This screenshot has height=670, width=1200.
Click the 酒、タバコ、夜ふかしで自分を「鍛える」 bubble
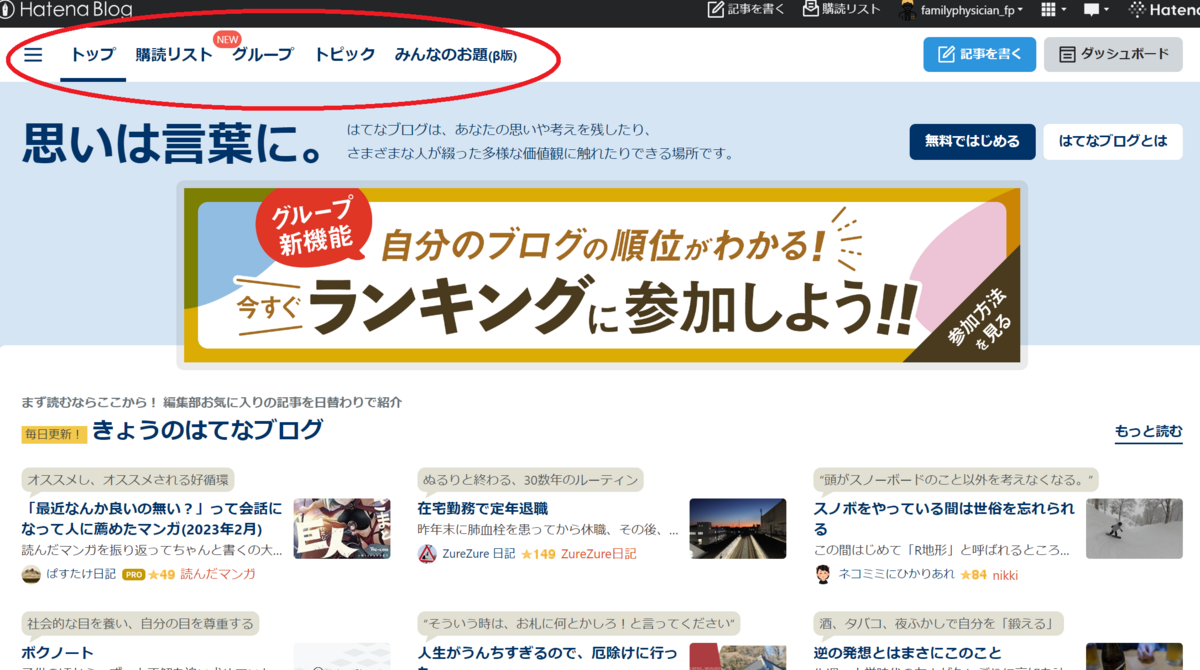(x=936, y=624)
